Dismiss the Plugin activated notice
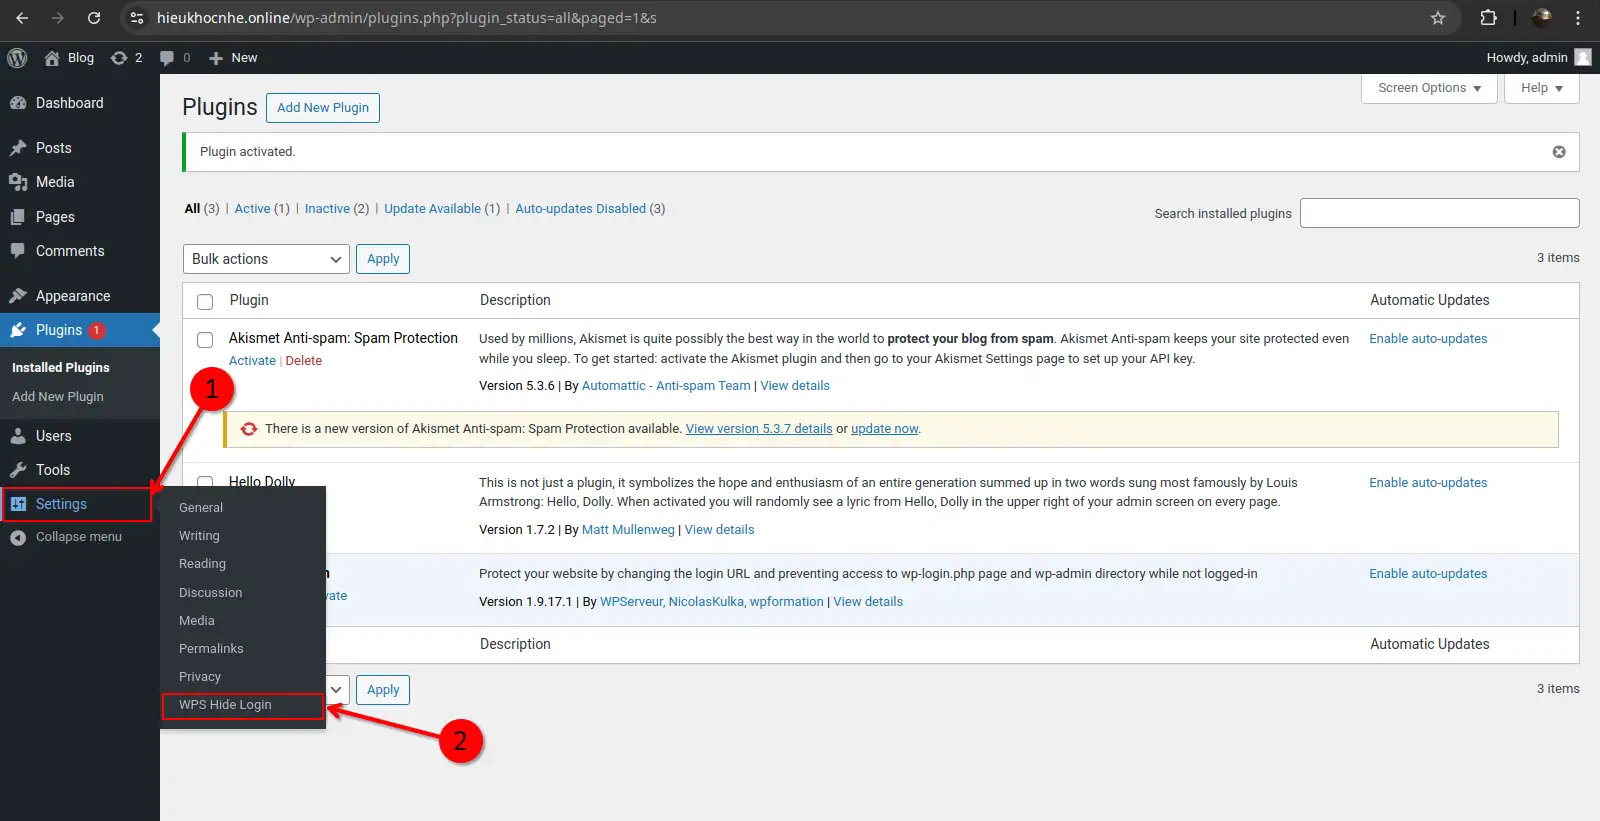This screenshot has width=1600, height=821. (1559, 152)
